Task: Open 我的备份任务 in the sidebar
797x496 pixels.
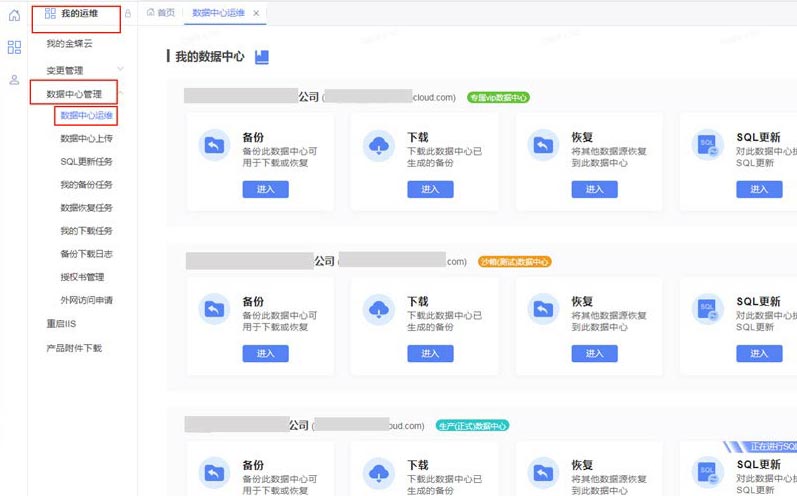Action: [86, 185]
